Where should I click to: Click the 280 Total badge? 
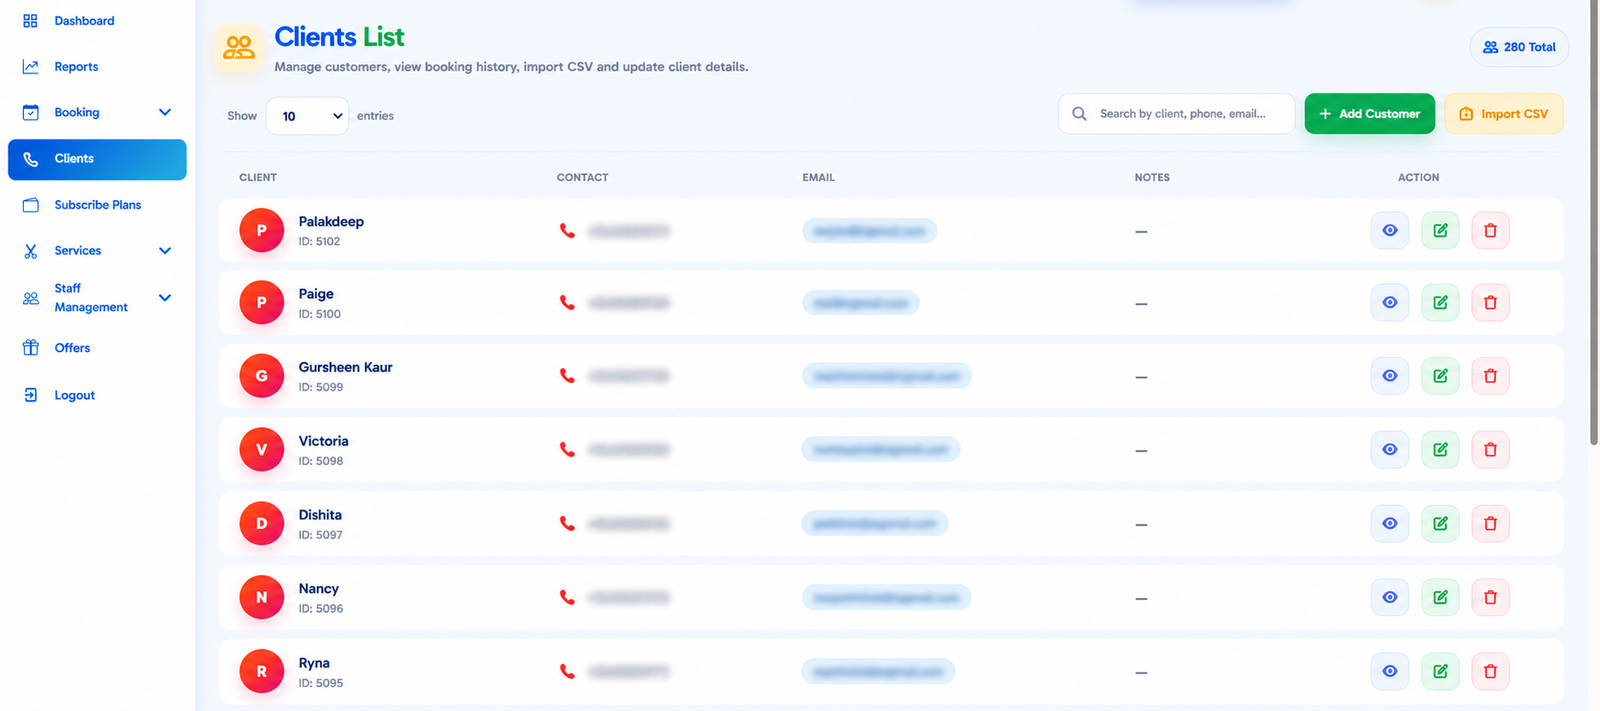tap(1519, 47)
